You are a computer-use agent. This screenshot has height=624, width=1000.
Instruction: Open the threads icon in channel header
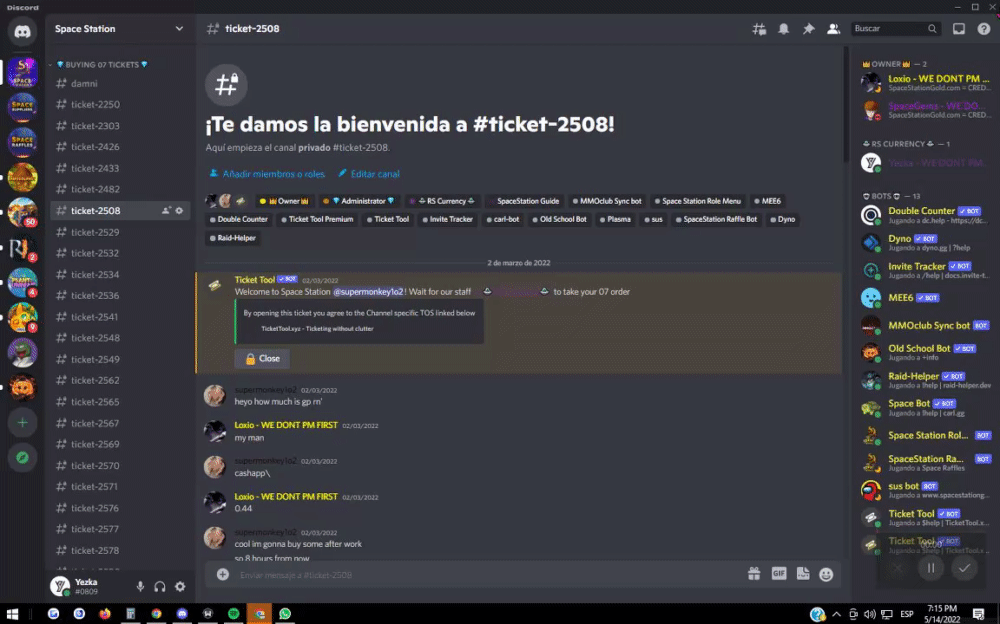759,29
